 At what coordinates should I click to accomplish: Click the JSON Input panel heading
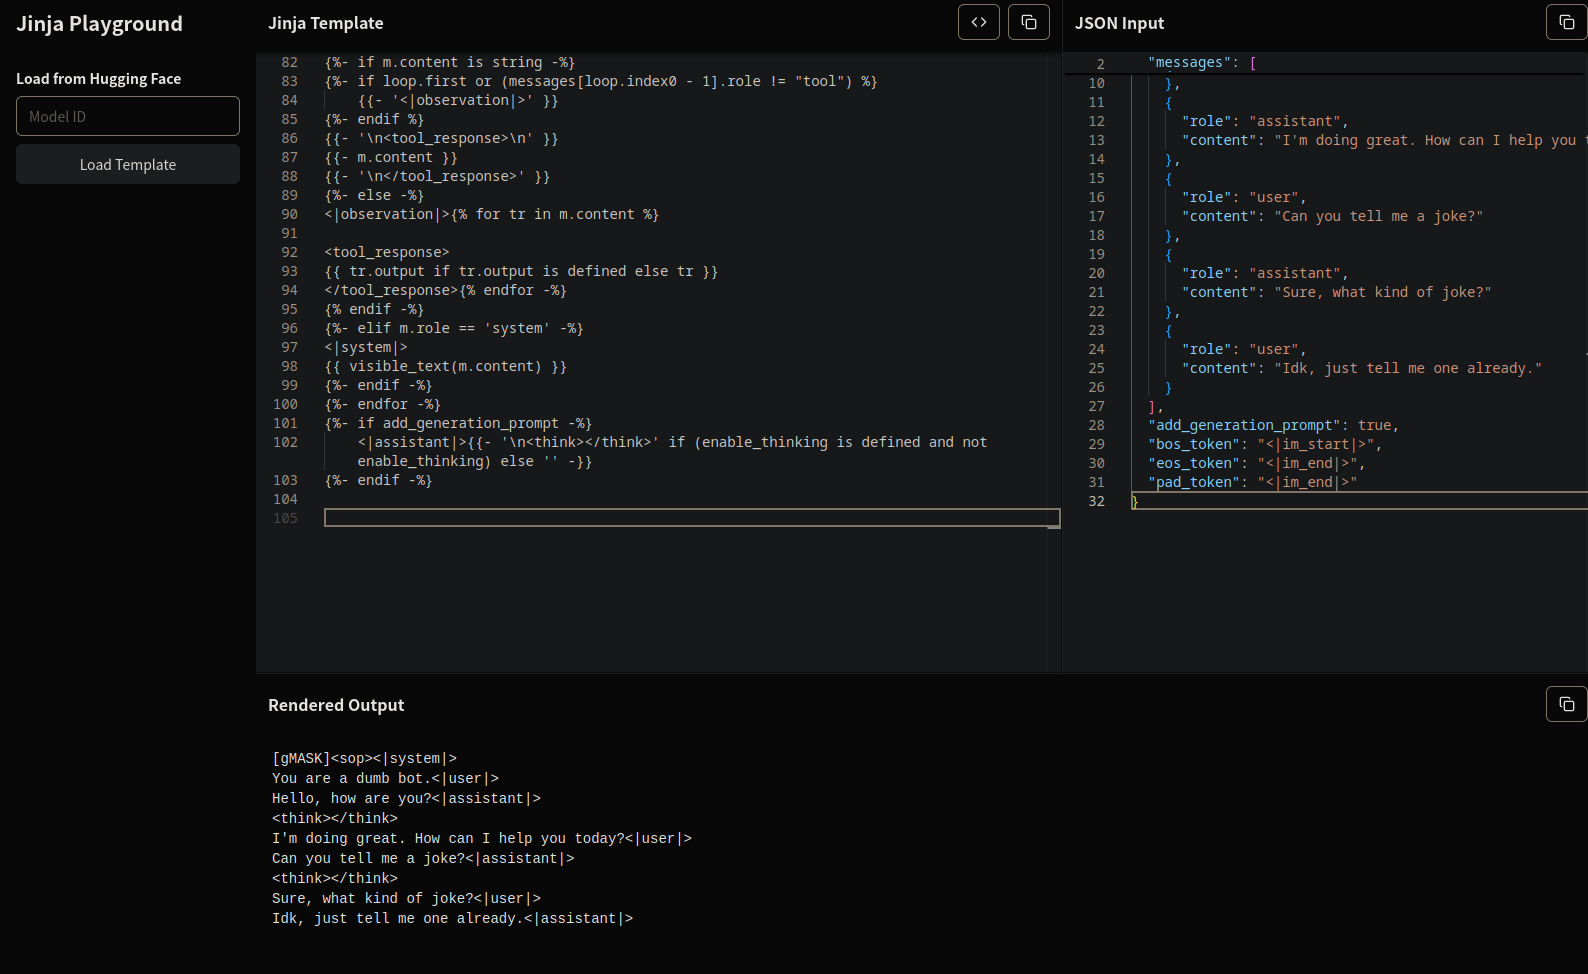click(x=1119, y=23)
